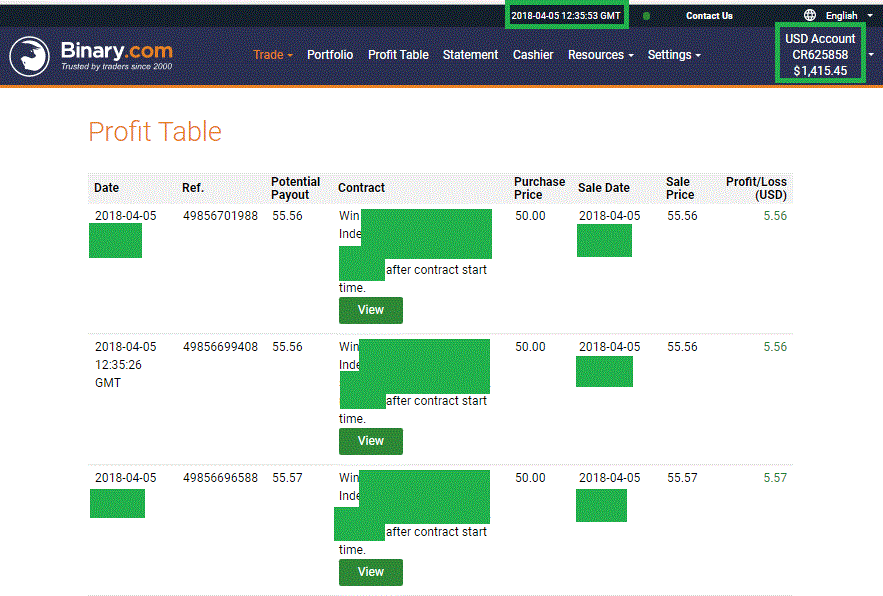Click the Purchase Price column header
Image resolution: width=883 pixels, height=596 pixels.
(539, 188)
